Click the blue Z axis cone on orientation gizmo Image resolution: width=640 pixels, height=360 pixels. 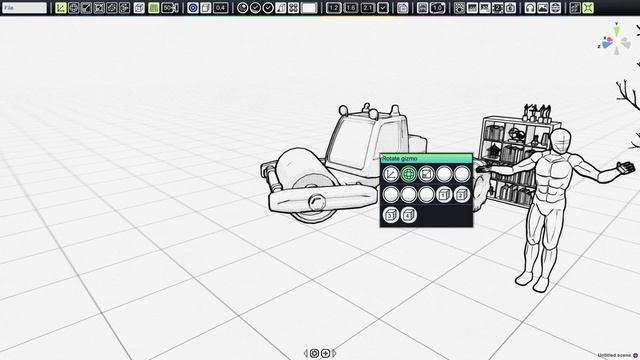(607, 44)
